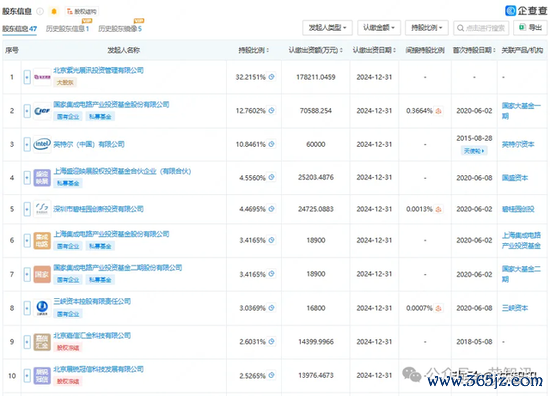Open the 认缴金额 dropdown filter
550x396 pixels.
pyautogui.click(x=378, y=28)
